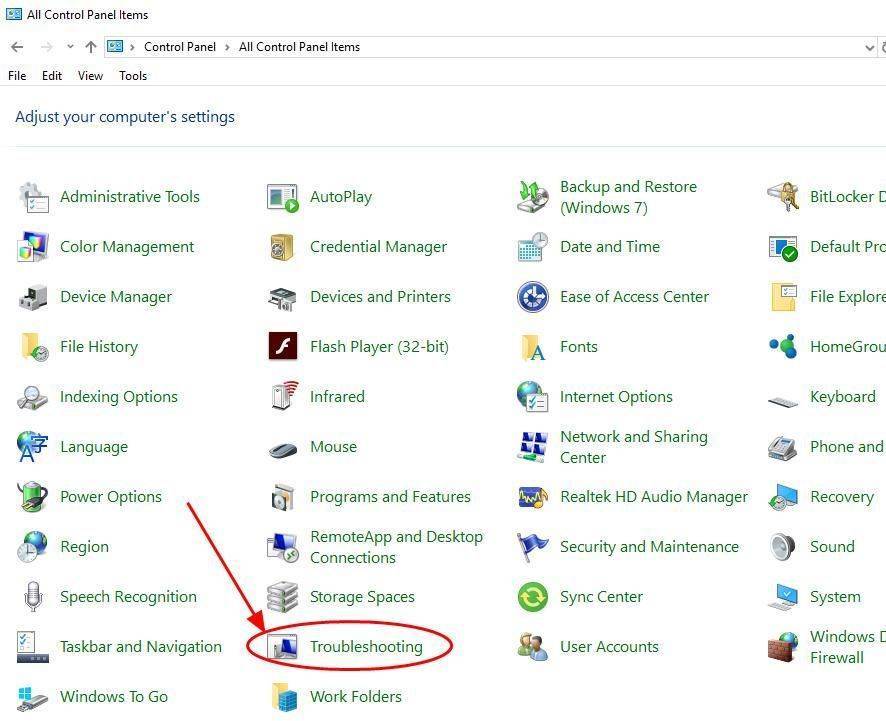Open the Windows To Go icon
The image size is (886, 721).
(33, 697)
